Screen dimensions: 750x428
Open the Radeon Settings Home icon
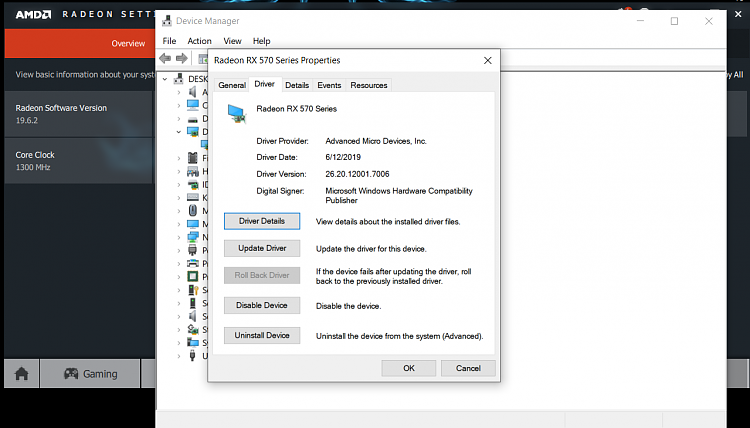pos(22,373)
